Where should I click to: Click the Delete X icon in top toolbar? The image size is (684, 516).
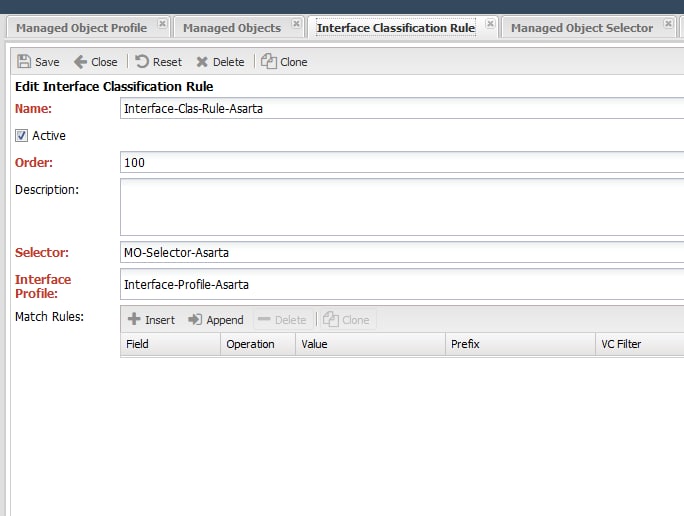click(202, 62)
